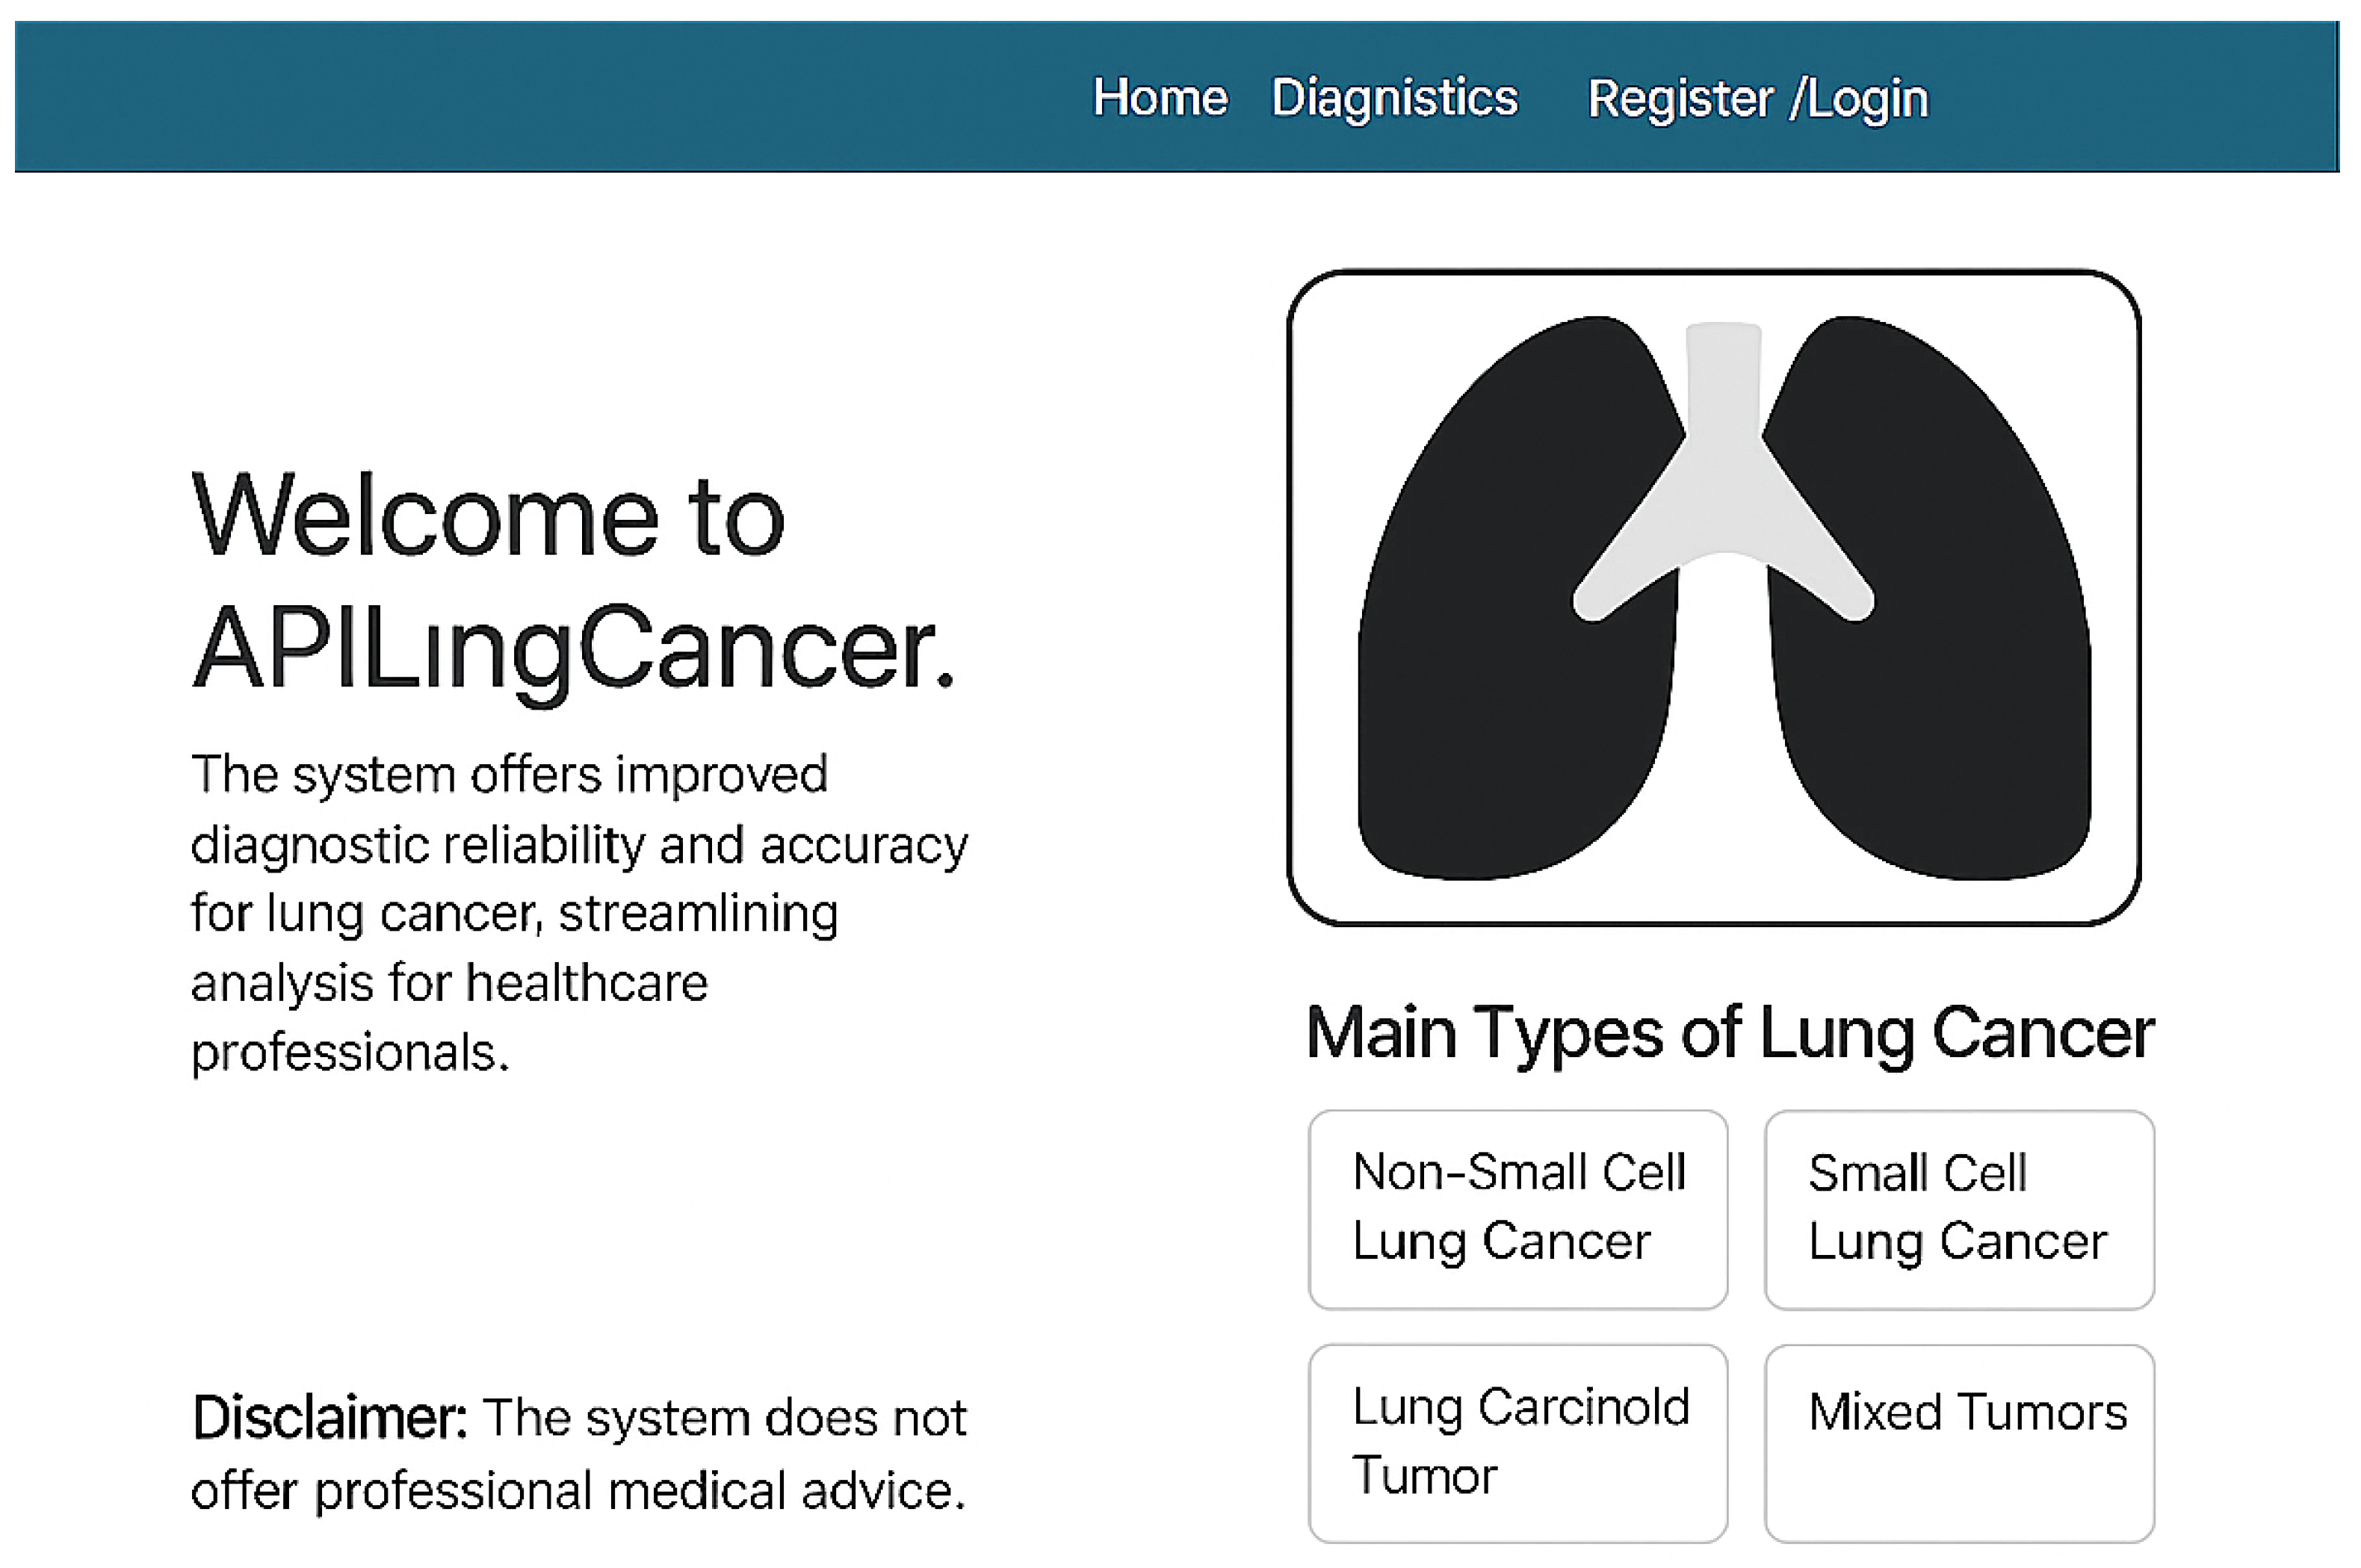Click the bold 'Disclaimer:' label
2361x1568 pixels.
329,1418
